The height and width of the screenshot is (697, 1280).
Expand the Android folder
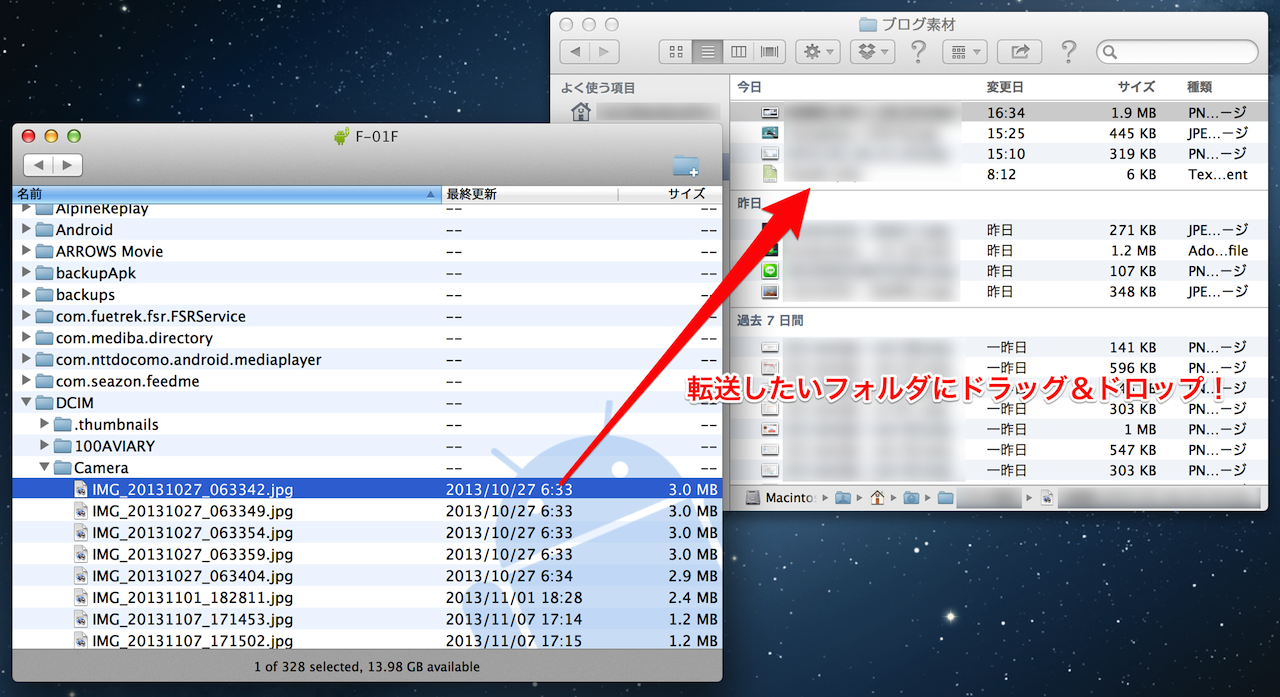click(x=26, y=230)
